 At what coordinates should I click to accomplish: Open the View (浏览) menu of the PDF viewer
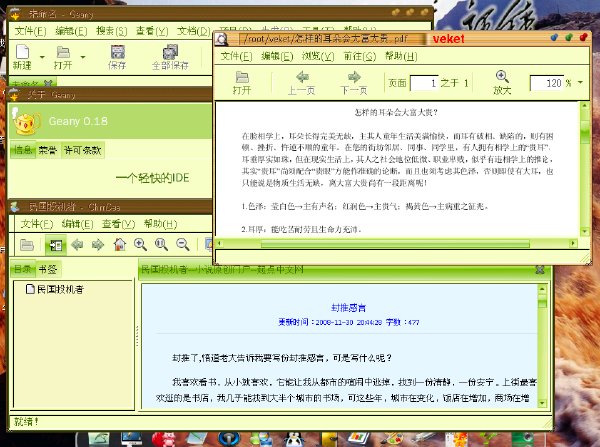[318, 56]
